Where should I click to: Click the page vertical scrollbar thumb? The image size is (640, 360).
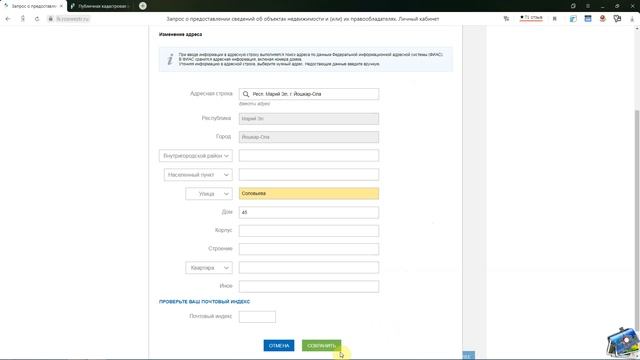[637, 220]
